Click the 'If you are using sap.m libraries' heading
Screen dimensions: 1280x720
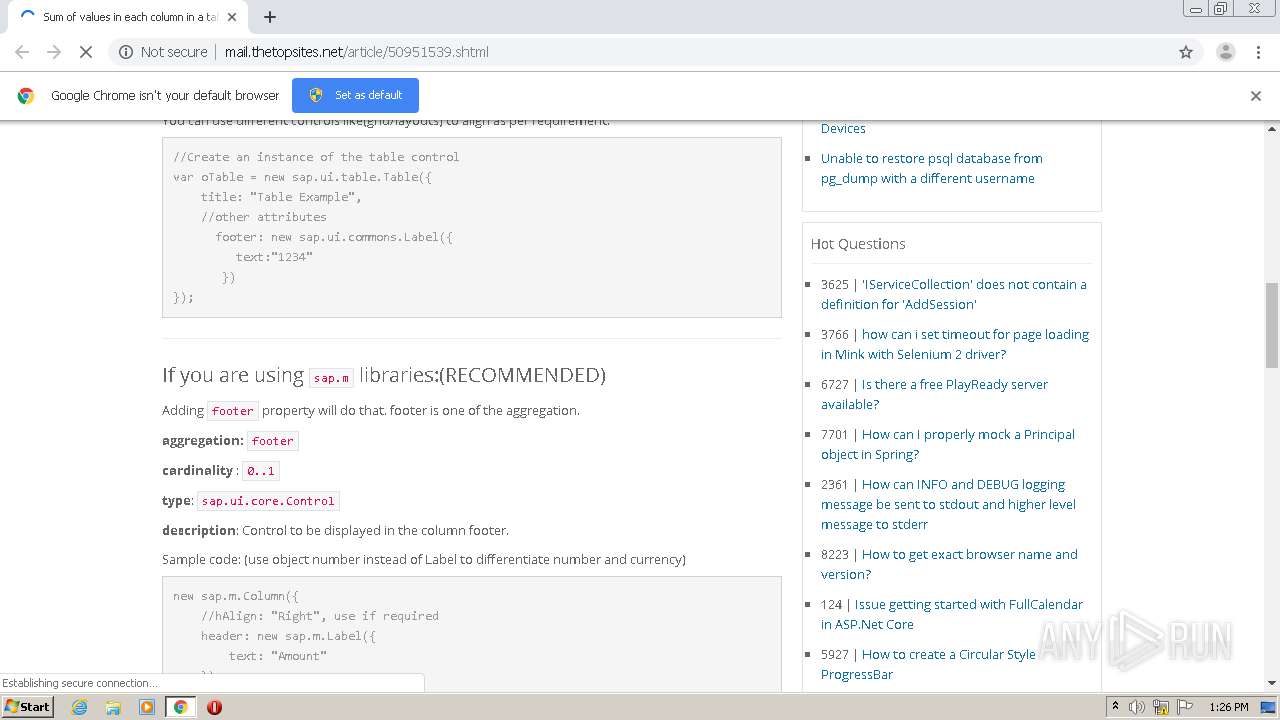click(384, 375)
